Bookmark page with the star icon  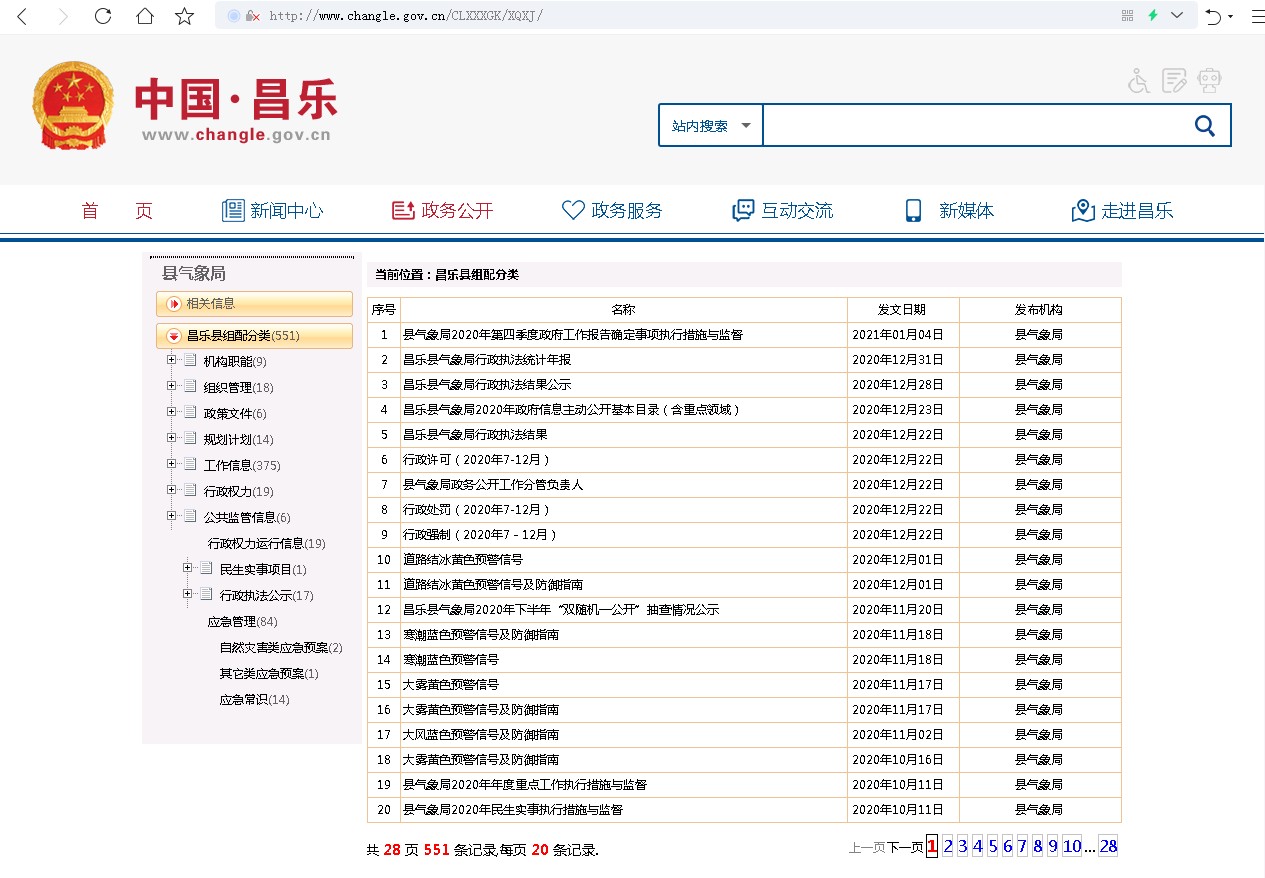tap(184, 16)
